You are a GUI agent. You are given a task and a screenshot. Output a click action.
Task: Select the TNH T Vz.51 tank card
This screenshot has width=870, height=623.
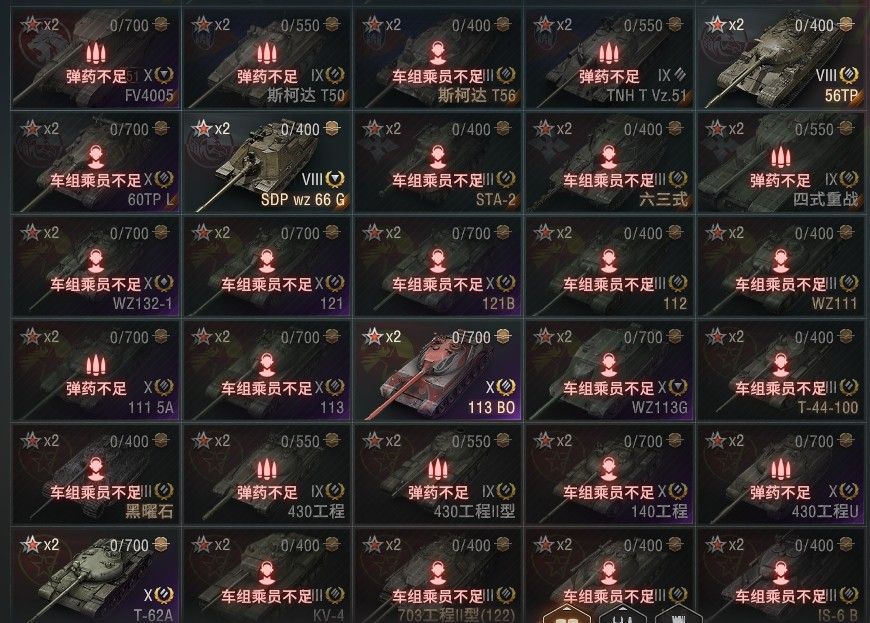(609, 59)
